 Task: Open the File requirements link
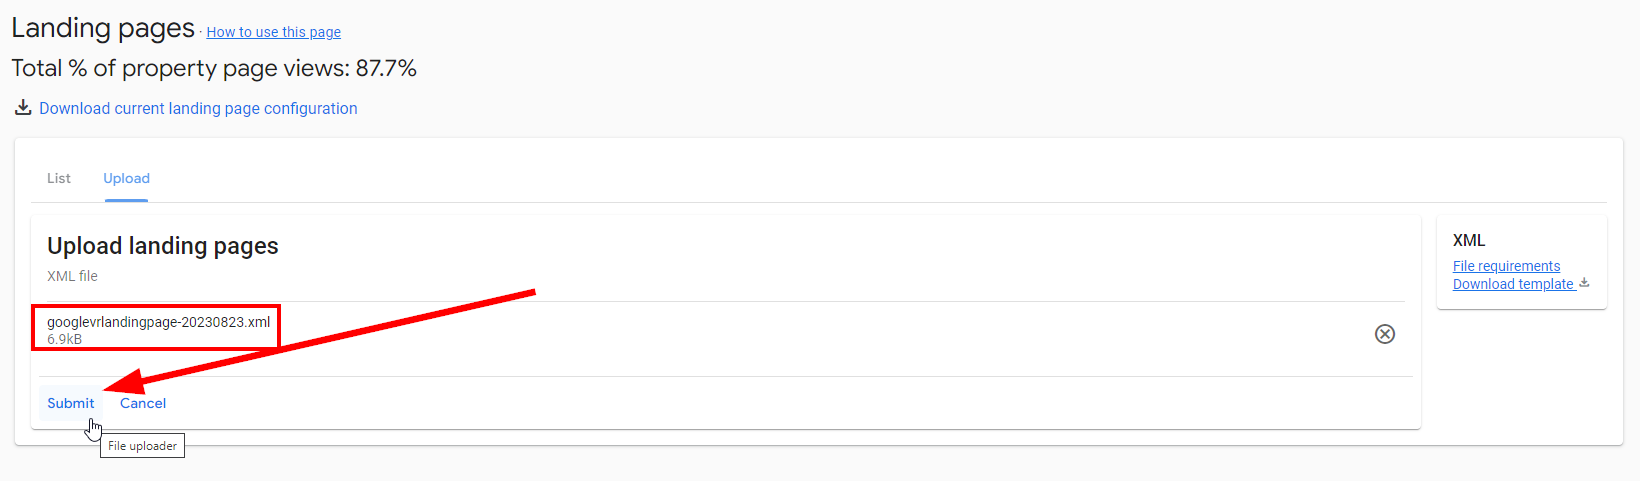tap(1506, 266)
